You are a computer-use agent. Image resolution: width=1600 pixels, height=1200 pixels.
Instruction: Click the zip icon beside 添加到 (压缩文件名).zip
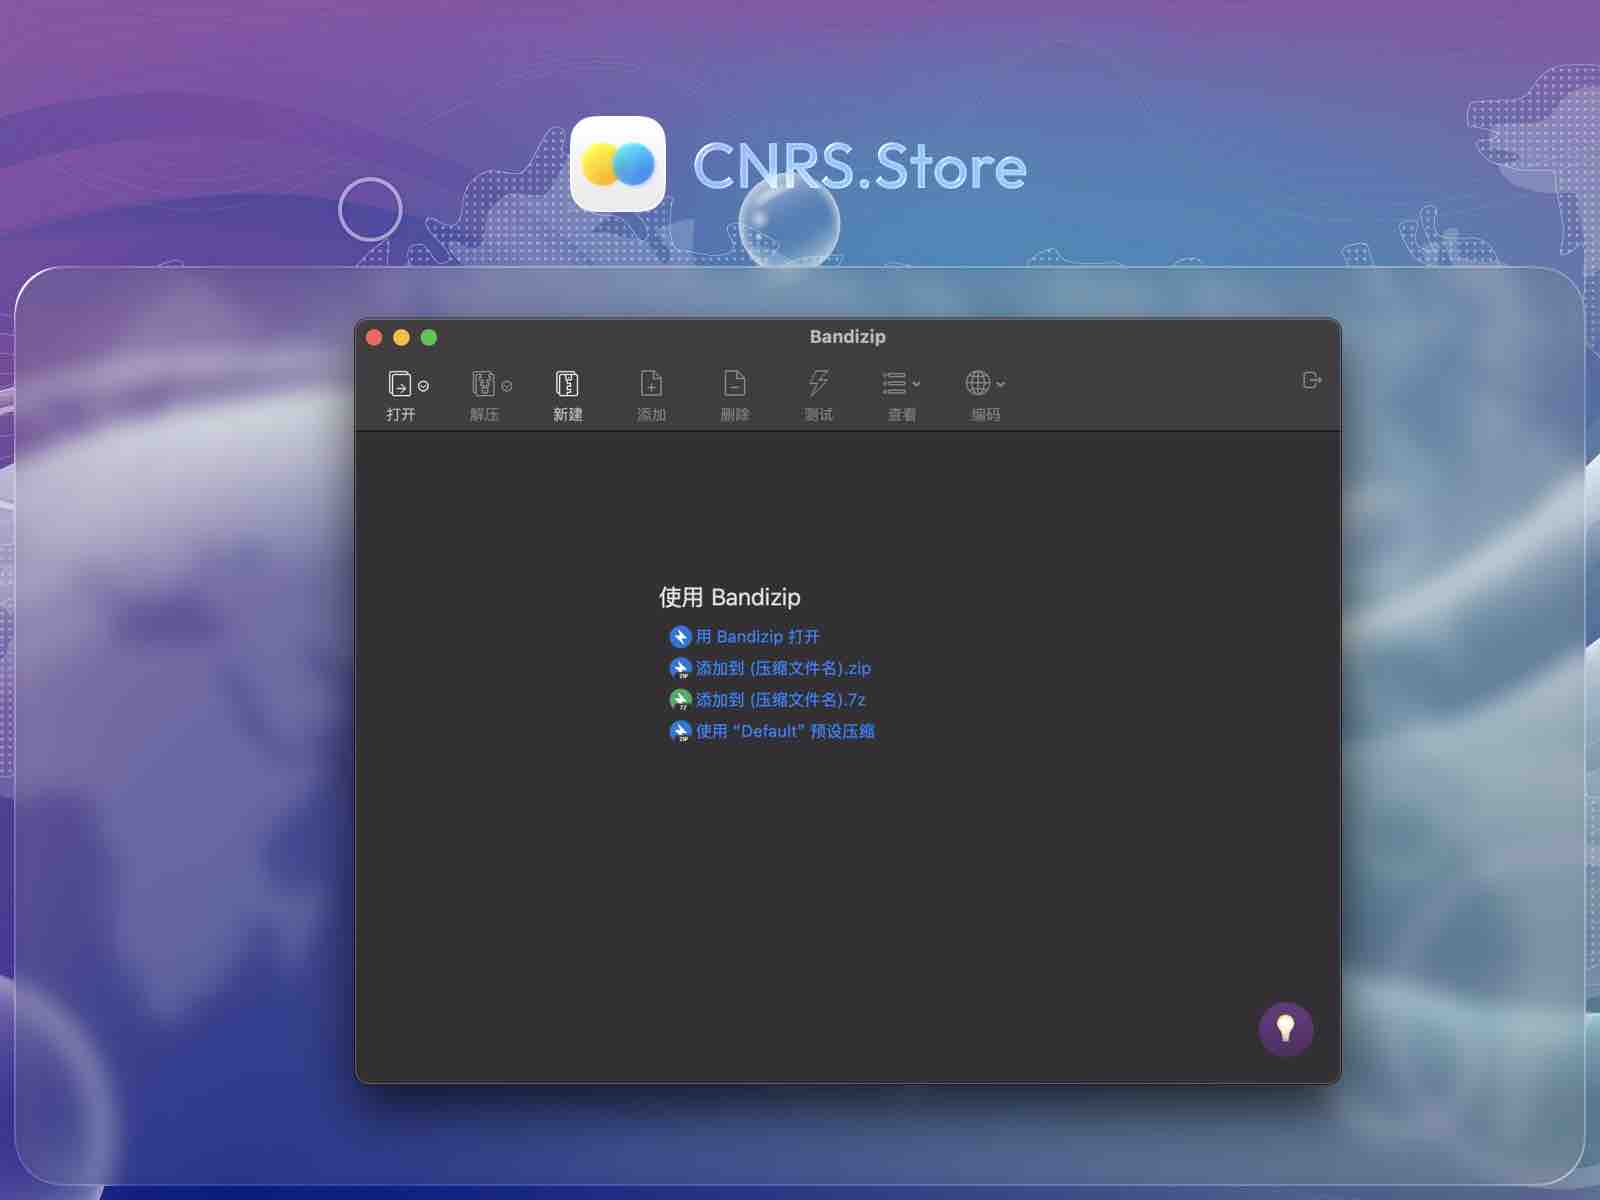680,668
